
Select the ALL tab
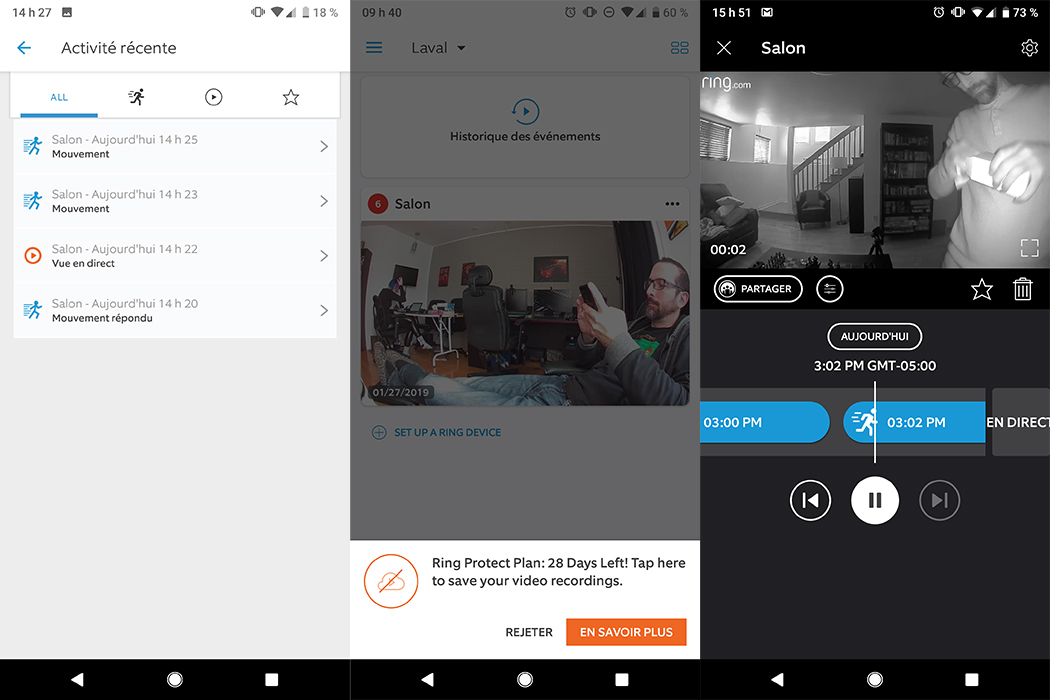pyautogui.click(x=59, y=97)
